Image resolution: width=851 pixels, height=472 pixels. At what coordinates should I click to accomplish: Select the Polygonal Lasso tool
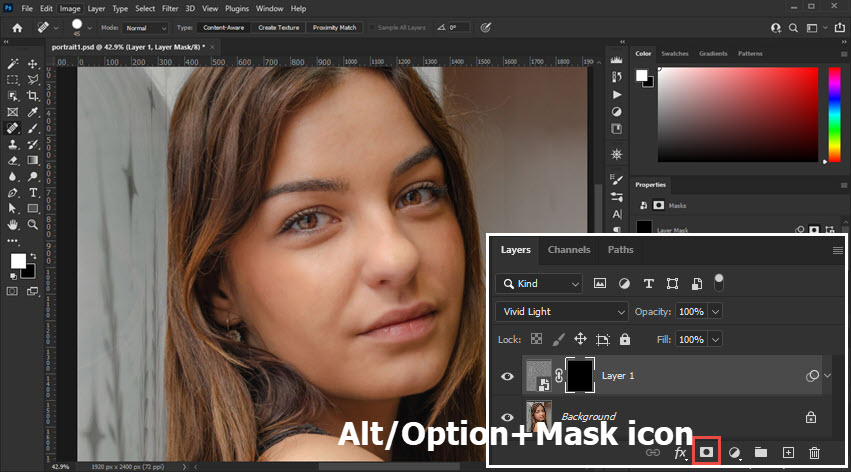tap(33, 80)
